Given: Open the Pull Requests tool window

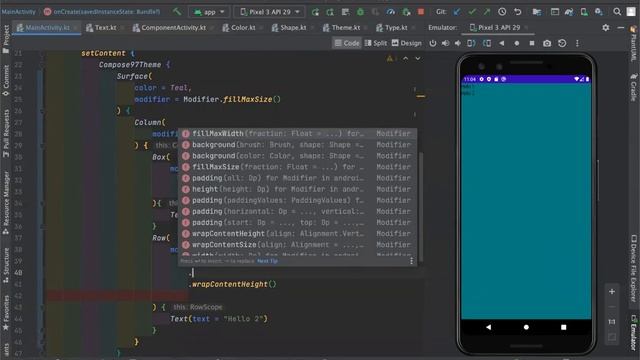Looking at the screenshot, I should coord(6,133).
